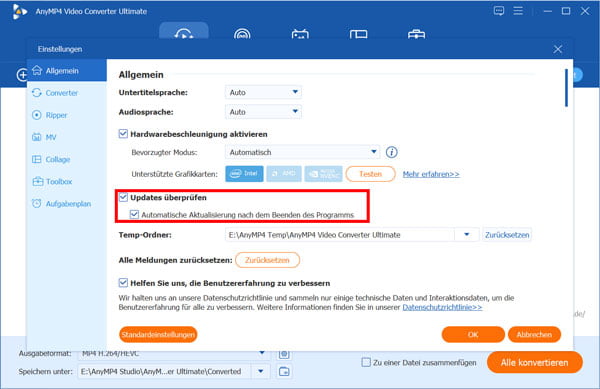Toggle Hardwarebeschleunigung aktivieren checkbox

pyautogui.click(x=123, y=134)
